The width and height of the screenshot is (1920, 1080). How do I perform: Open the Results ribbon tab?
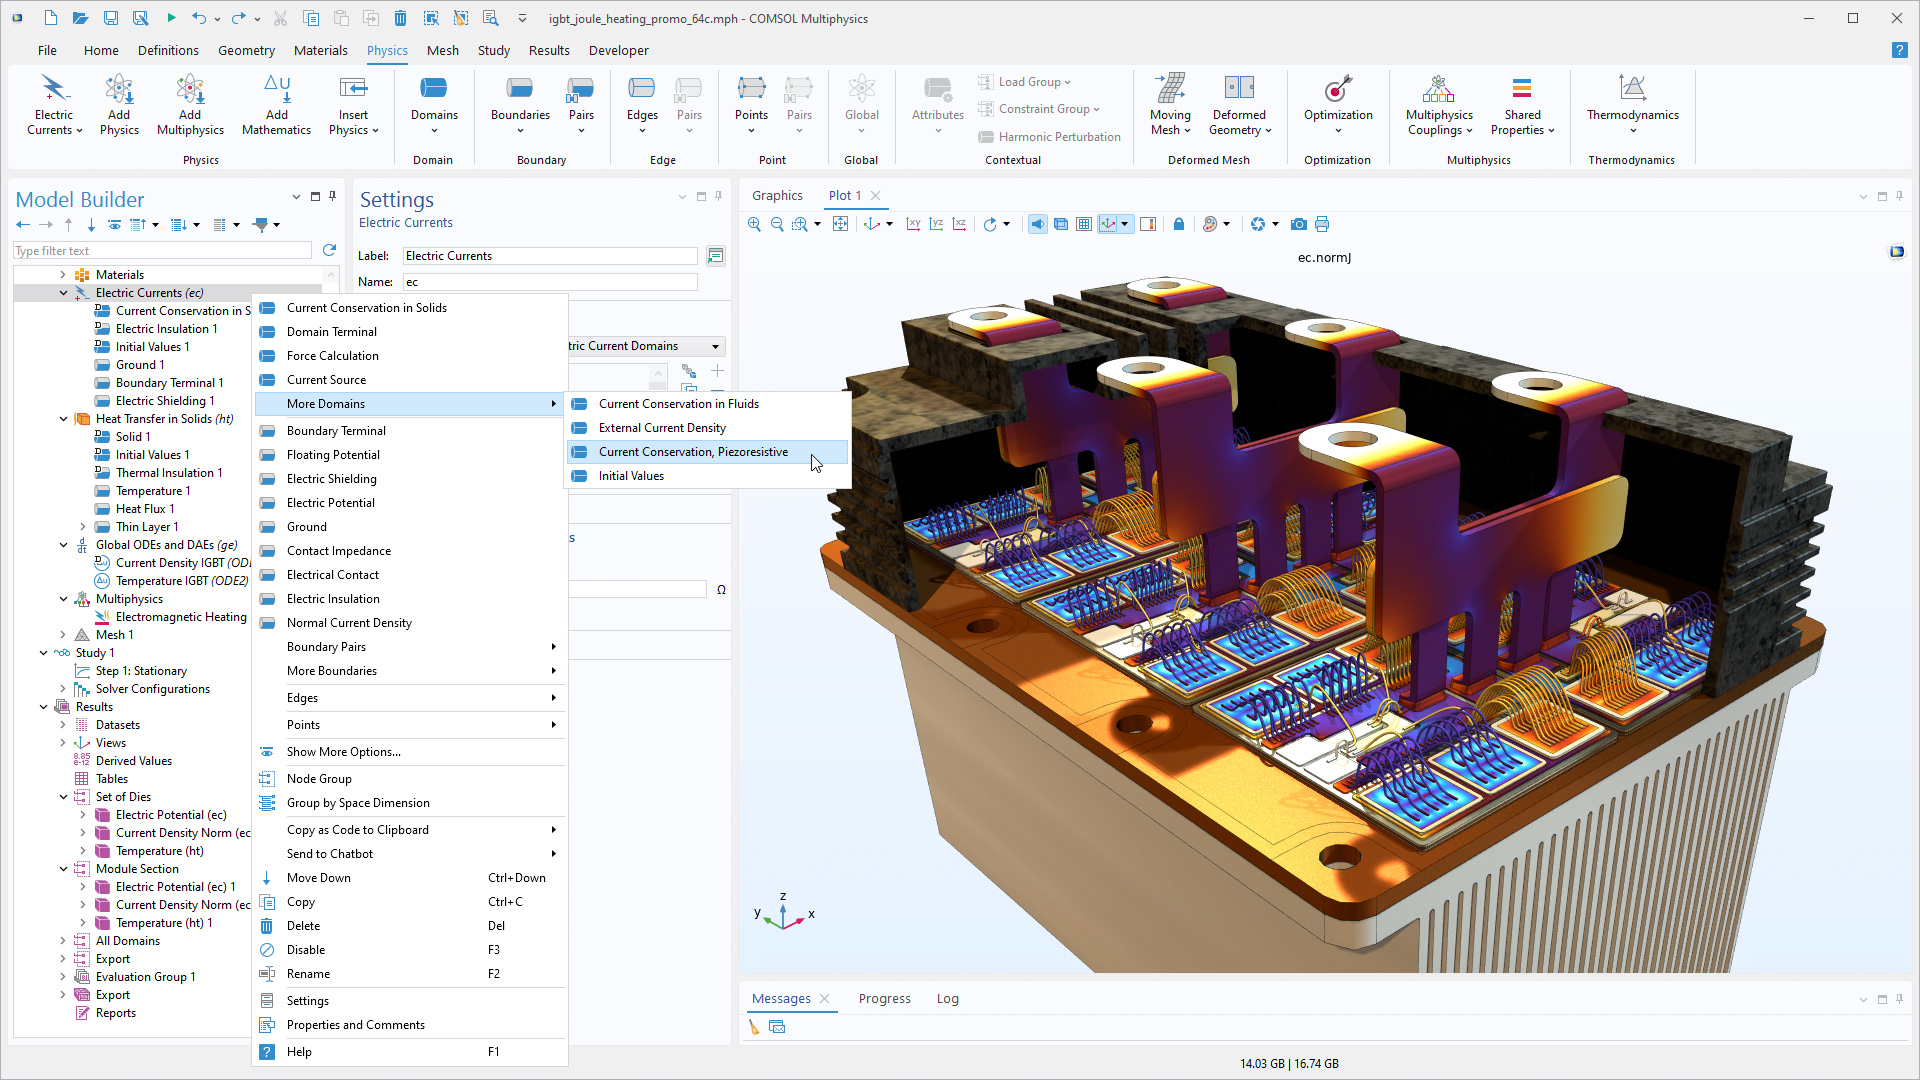[549, 50]
